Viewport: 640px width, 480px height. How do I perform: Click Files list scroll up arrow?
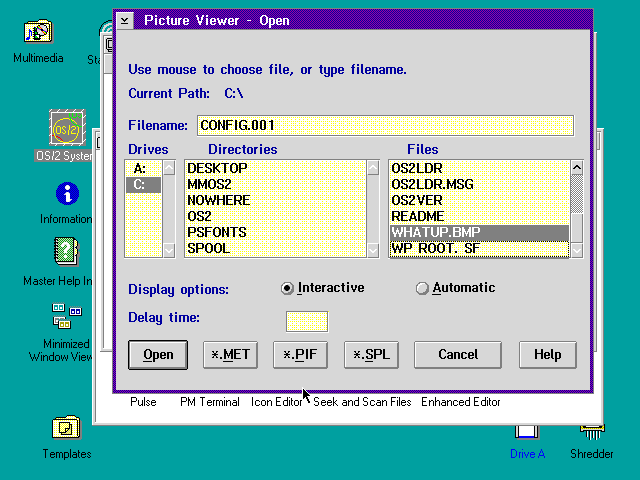point(577,168)
